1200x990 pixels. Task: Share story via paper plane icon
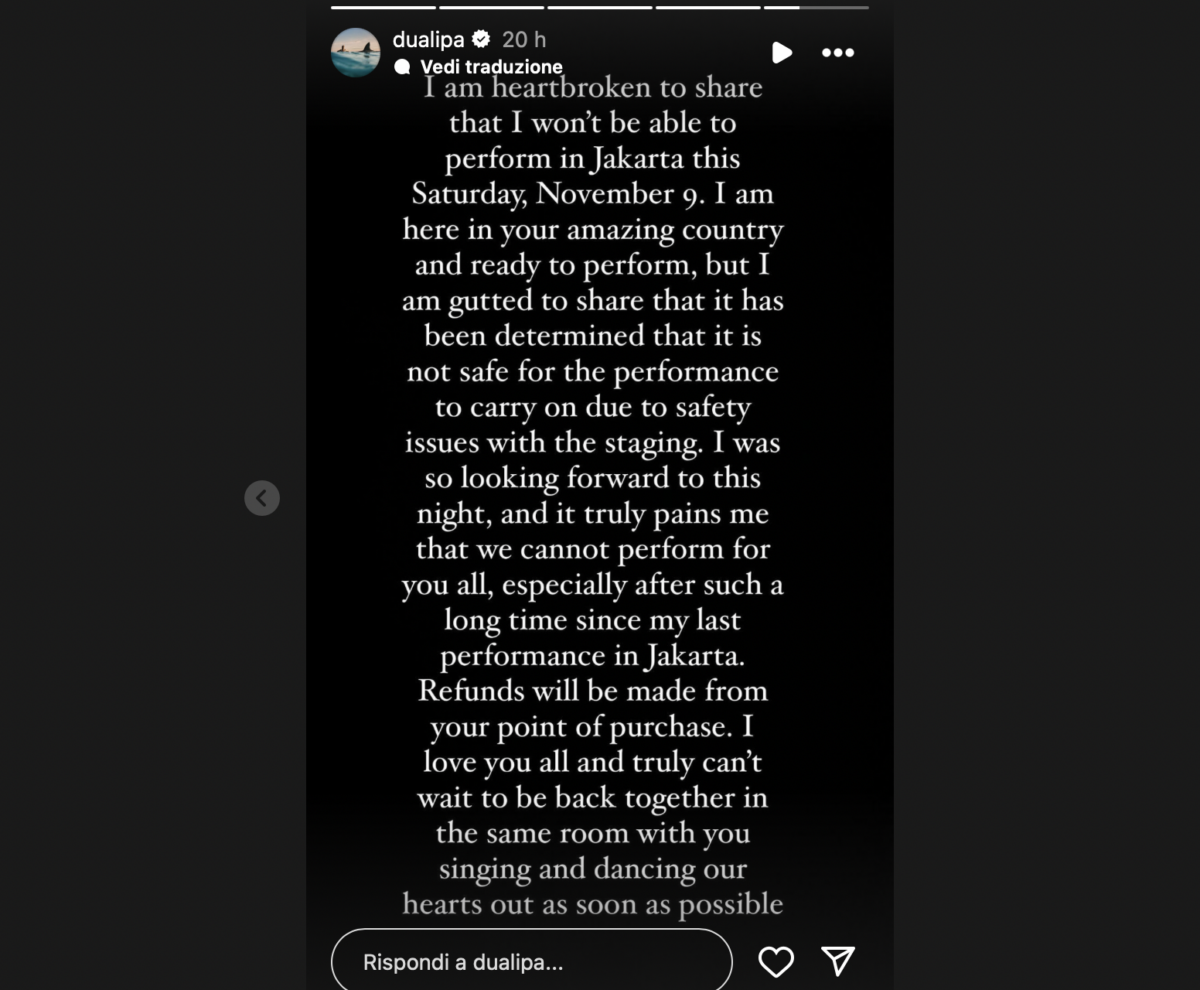coord(838,962)
